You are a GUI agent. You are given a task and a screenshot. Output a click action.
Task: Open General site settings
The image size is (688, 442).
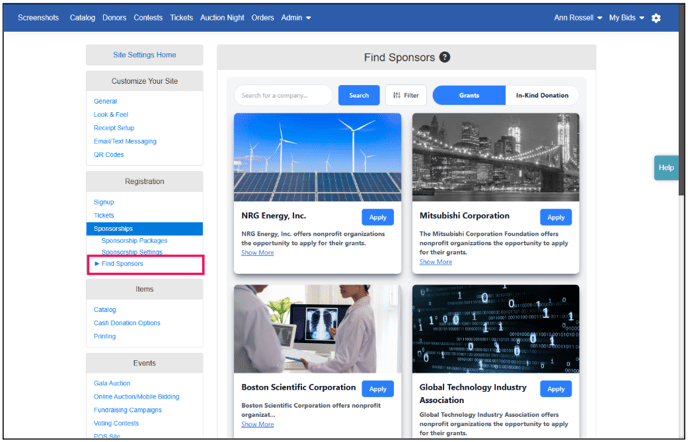[105, 101]
